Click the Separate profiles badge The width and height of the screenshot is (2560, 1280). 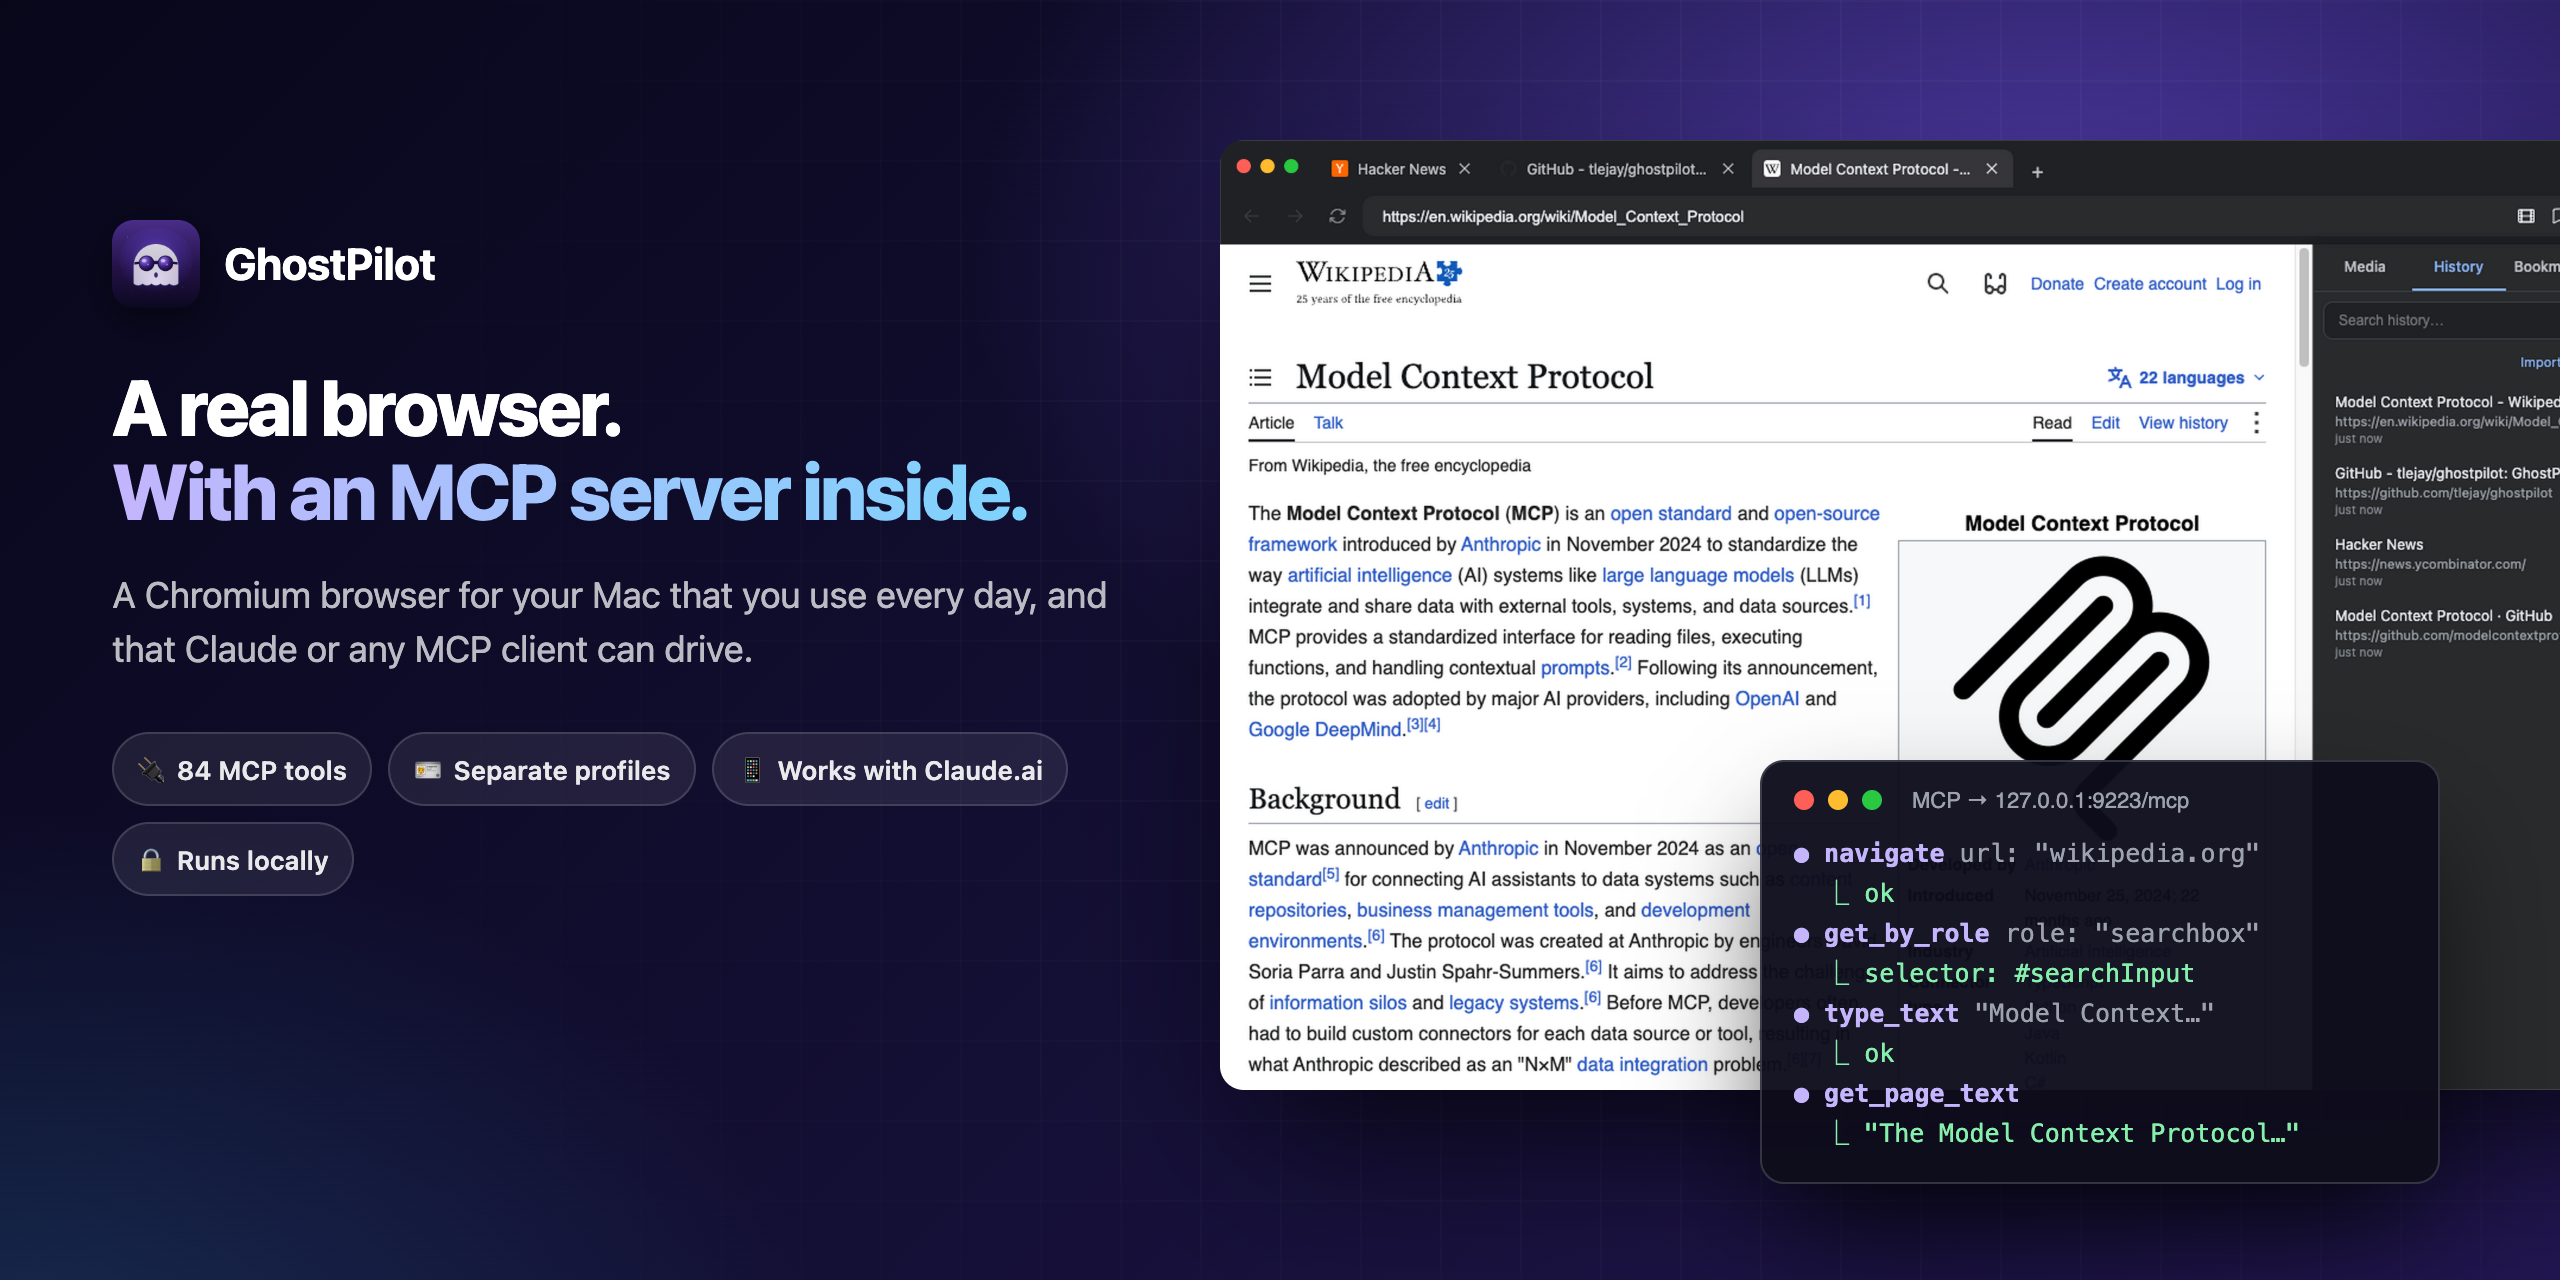pos(542,770)
